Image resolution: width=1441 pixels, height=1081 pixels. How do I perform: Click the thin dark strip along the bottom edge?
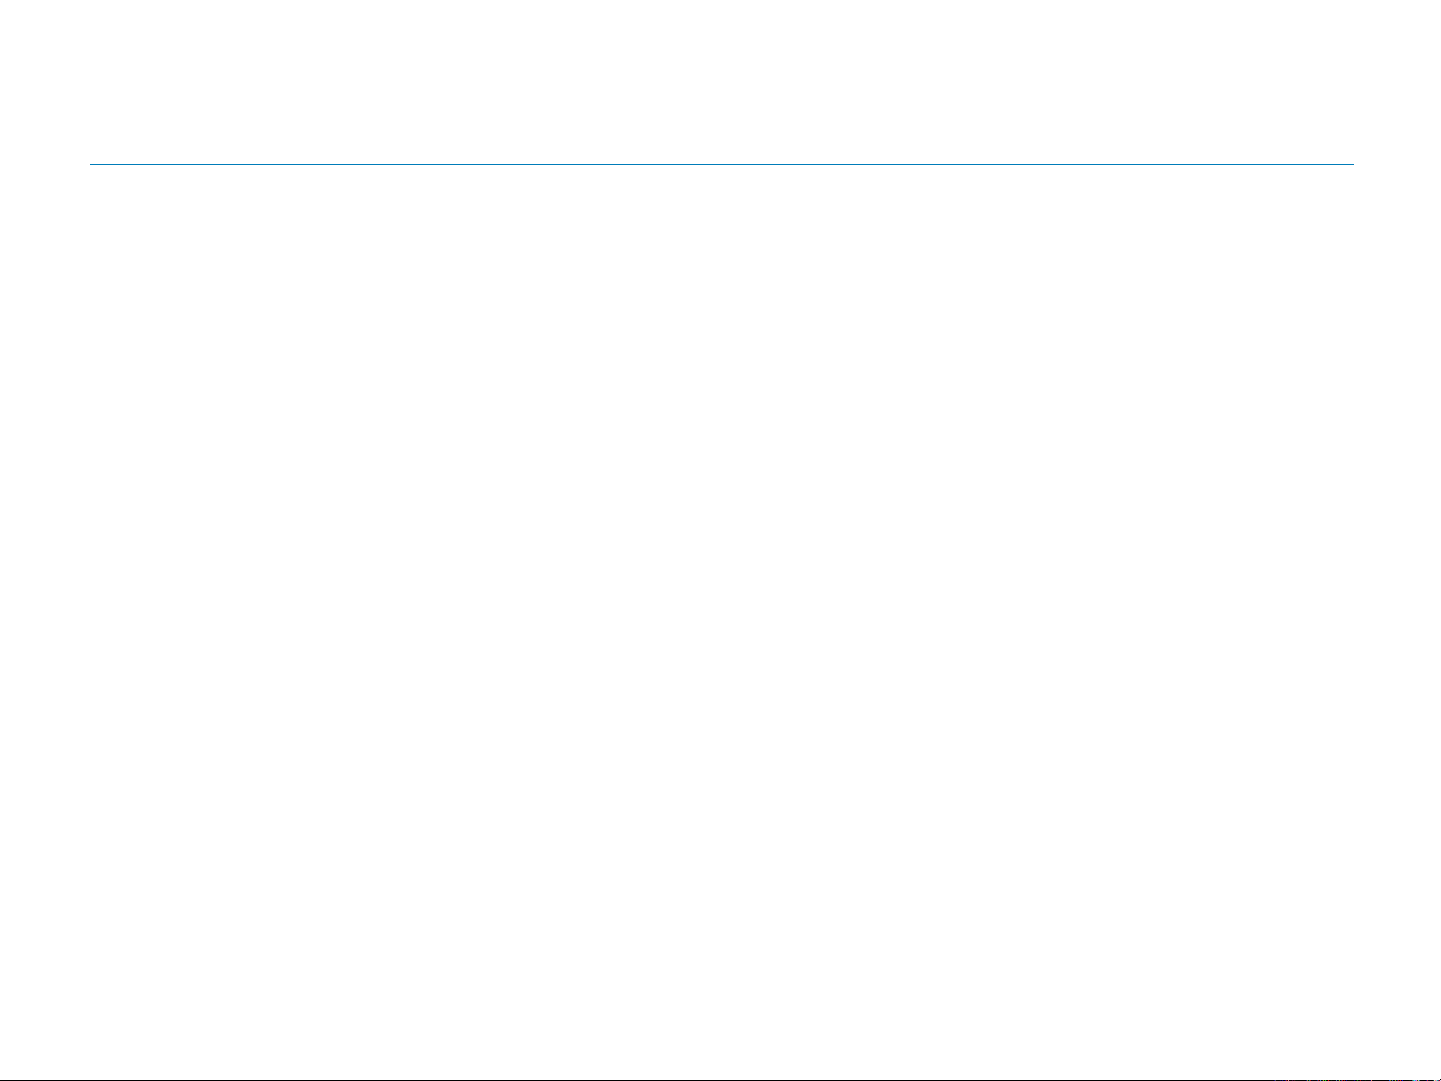pos(600,1079)
